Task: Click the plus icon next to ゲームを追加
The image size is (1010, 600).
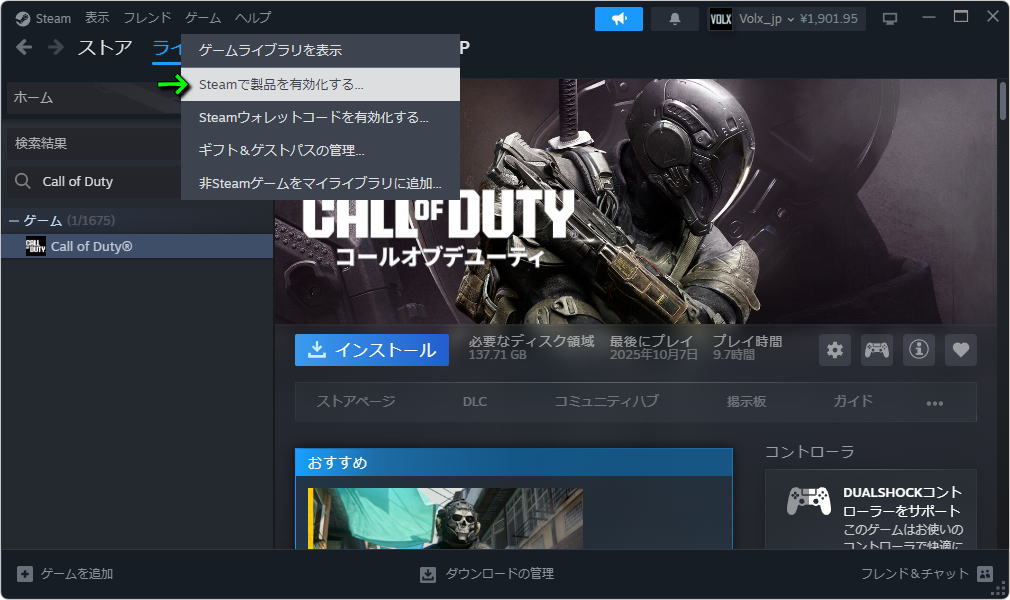Action: pos(24,574)
